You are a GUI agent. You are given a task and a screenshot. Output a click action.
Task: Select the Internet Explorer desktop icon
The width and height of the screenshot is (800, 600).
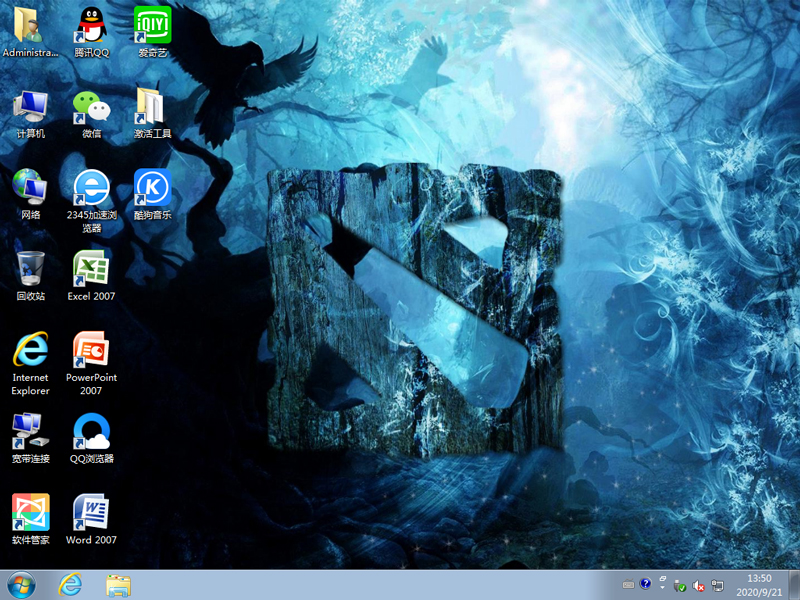(x=30, y=363)
